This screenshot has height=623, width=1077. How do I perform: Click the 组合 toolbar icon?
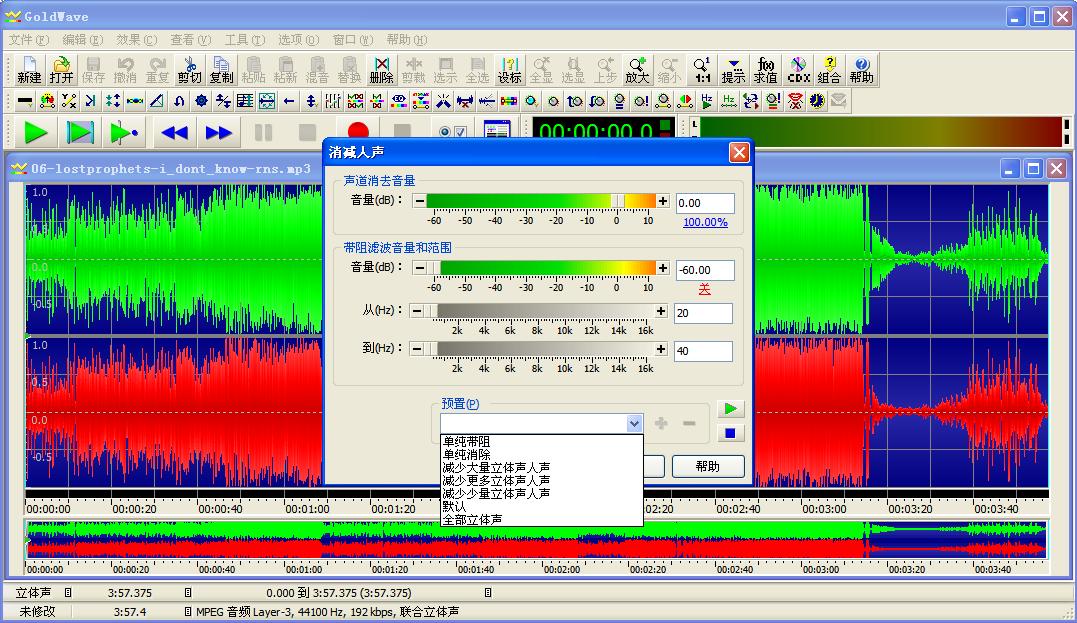(x=830, y=70)
